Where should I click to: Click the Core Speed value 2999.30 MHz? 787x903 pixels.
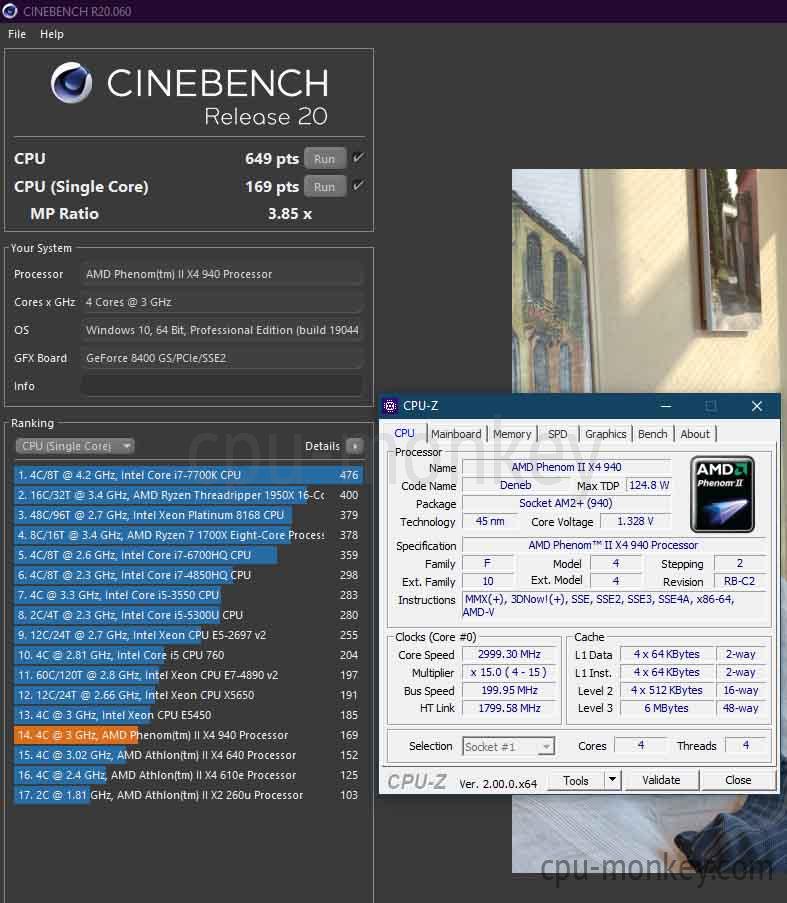[x=510, y=654]
